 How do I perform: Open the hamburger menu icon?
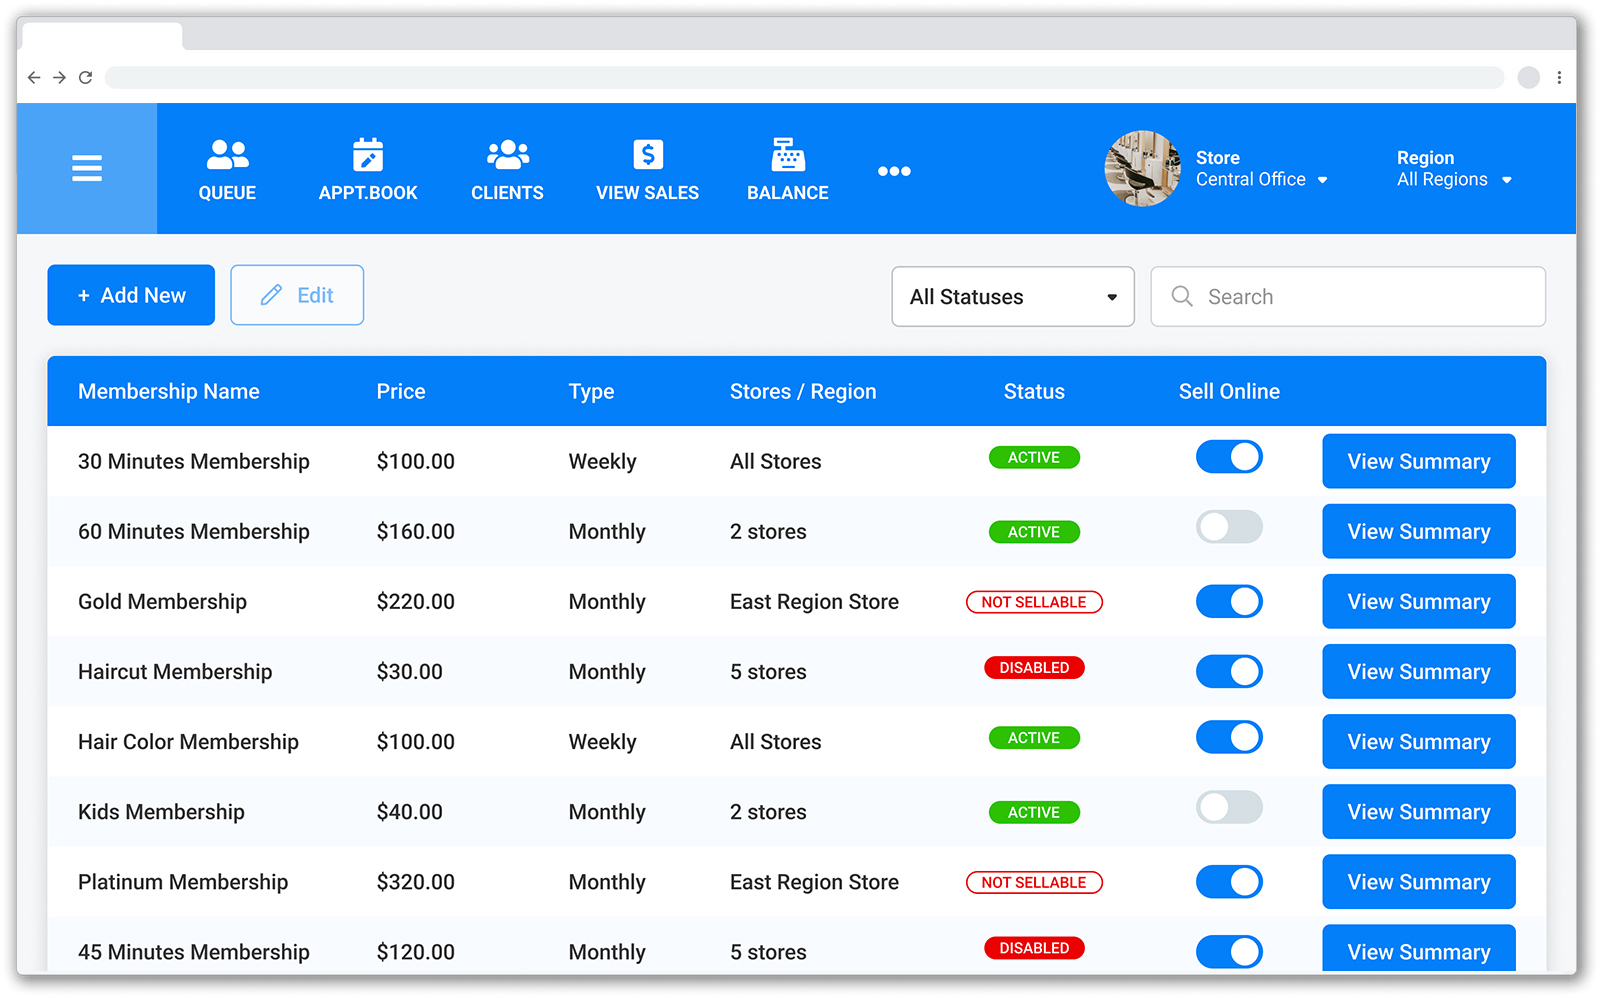[87, 168]
